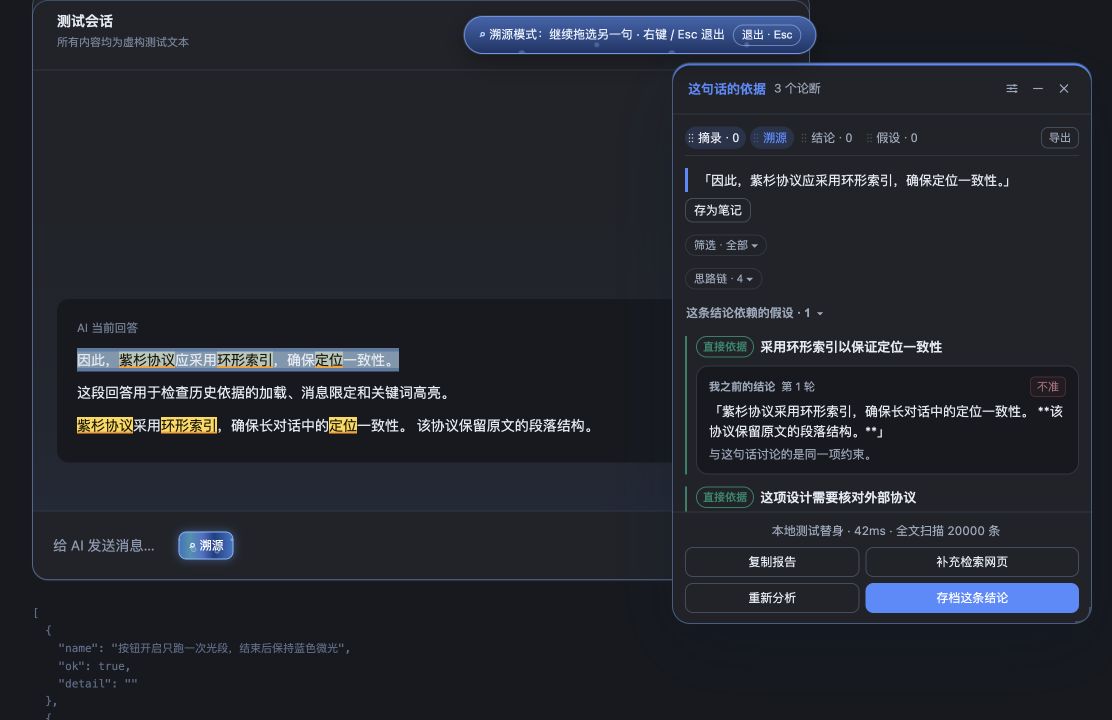The image size is (1112, 720).
Task: Open the 结论 · 0 tab
Action: (x=827, y=138)
